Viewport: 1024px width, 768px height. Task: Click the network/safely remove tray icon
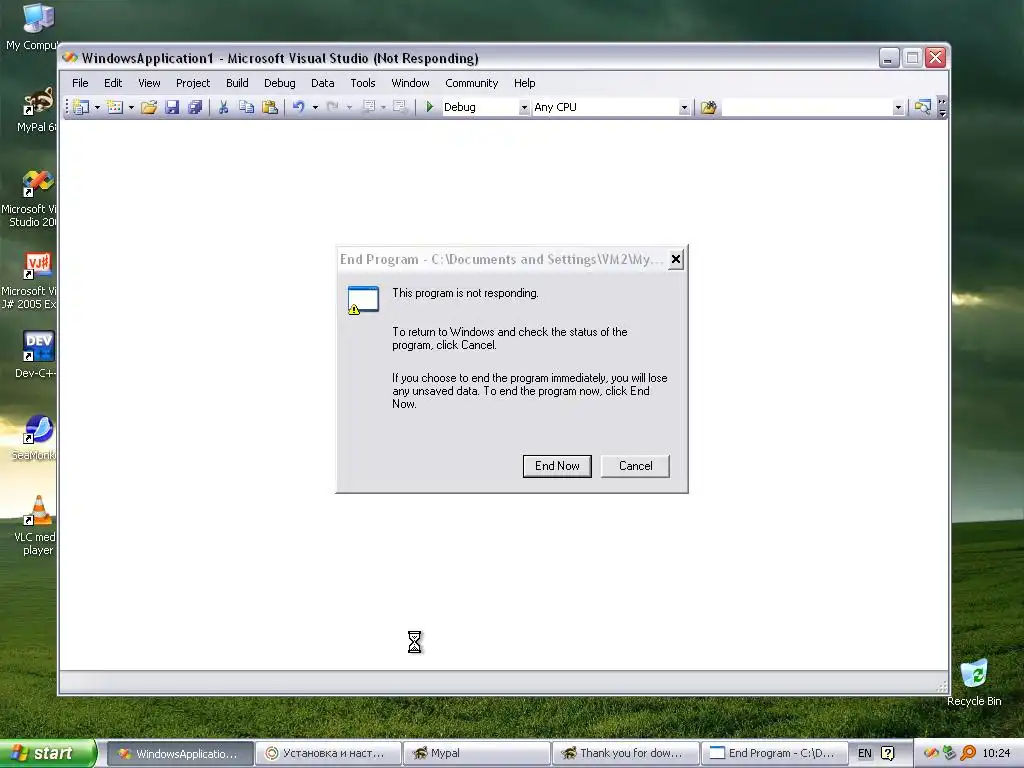click(x=950, y=754)
